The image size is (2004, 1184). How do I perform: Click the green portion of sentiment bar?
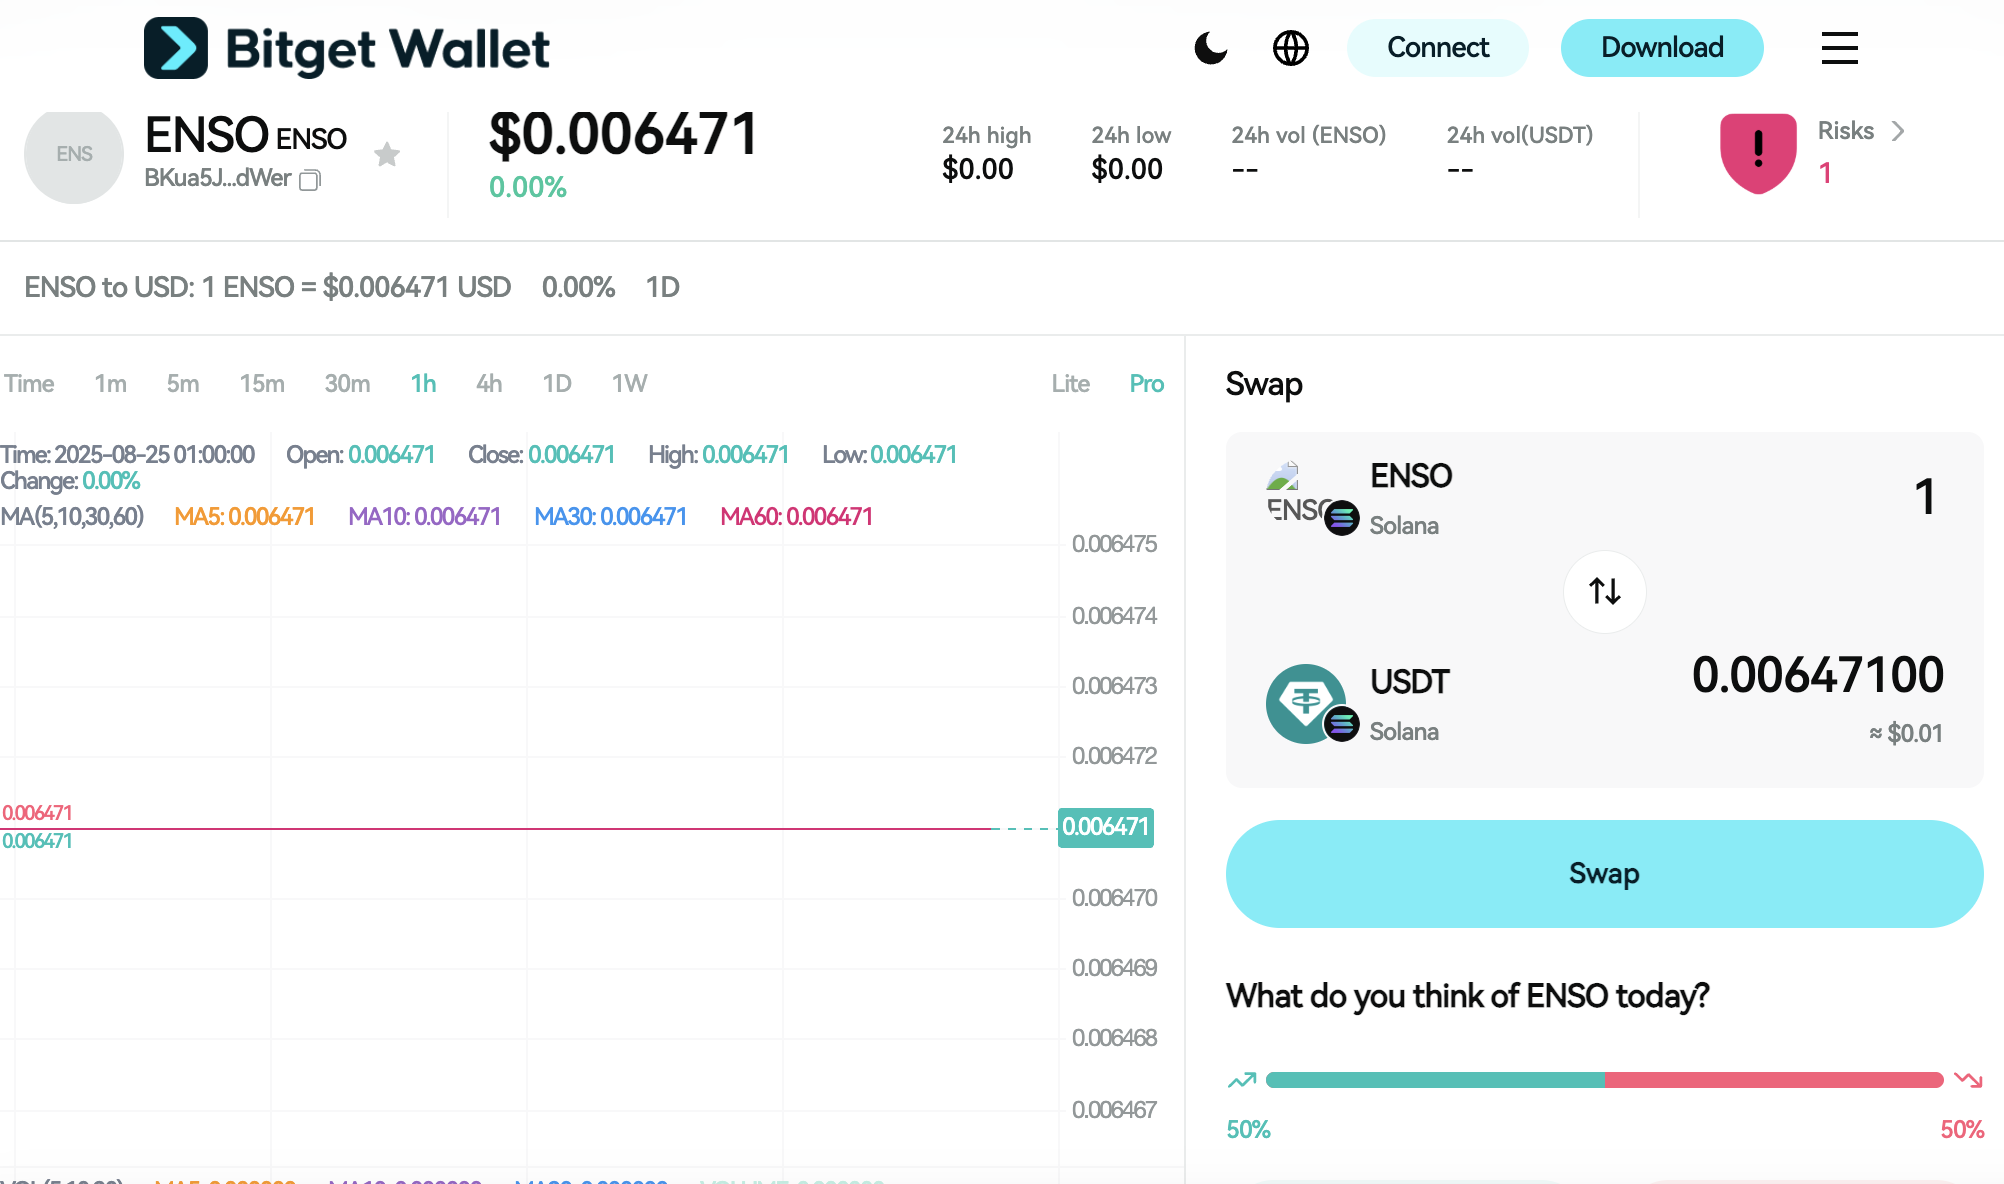click(1435, 1080)
